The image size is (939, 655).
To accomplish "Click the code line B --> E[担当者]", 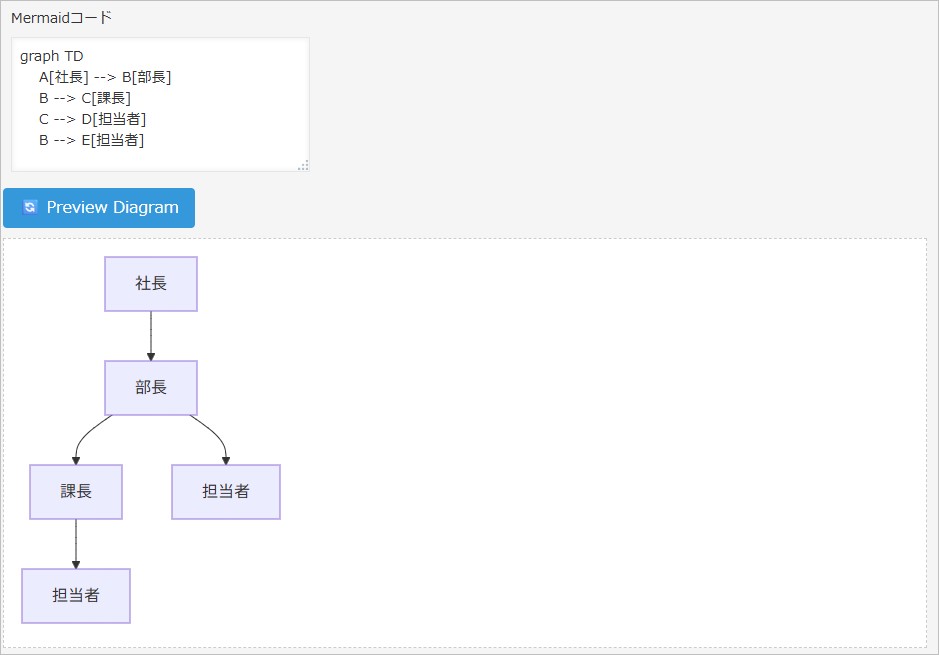I will pyautogui.click(x=92, y=140).
